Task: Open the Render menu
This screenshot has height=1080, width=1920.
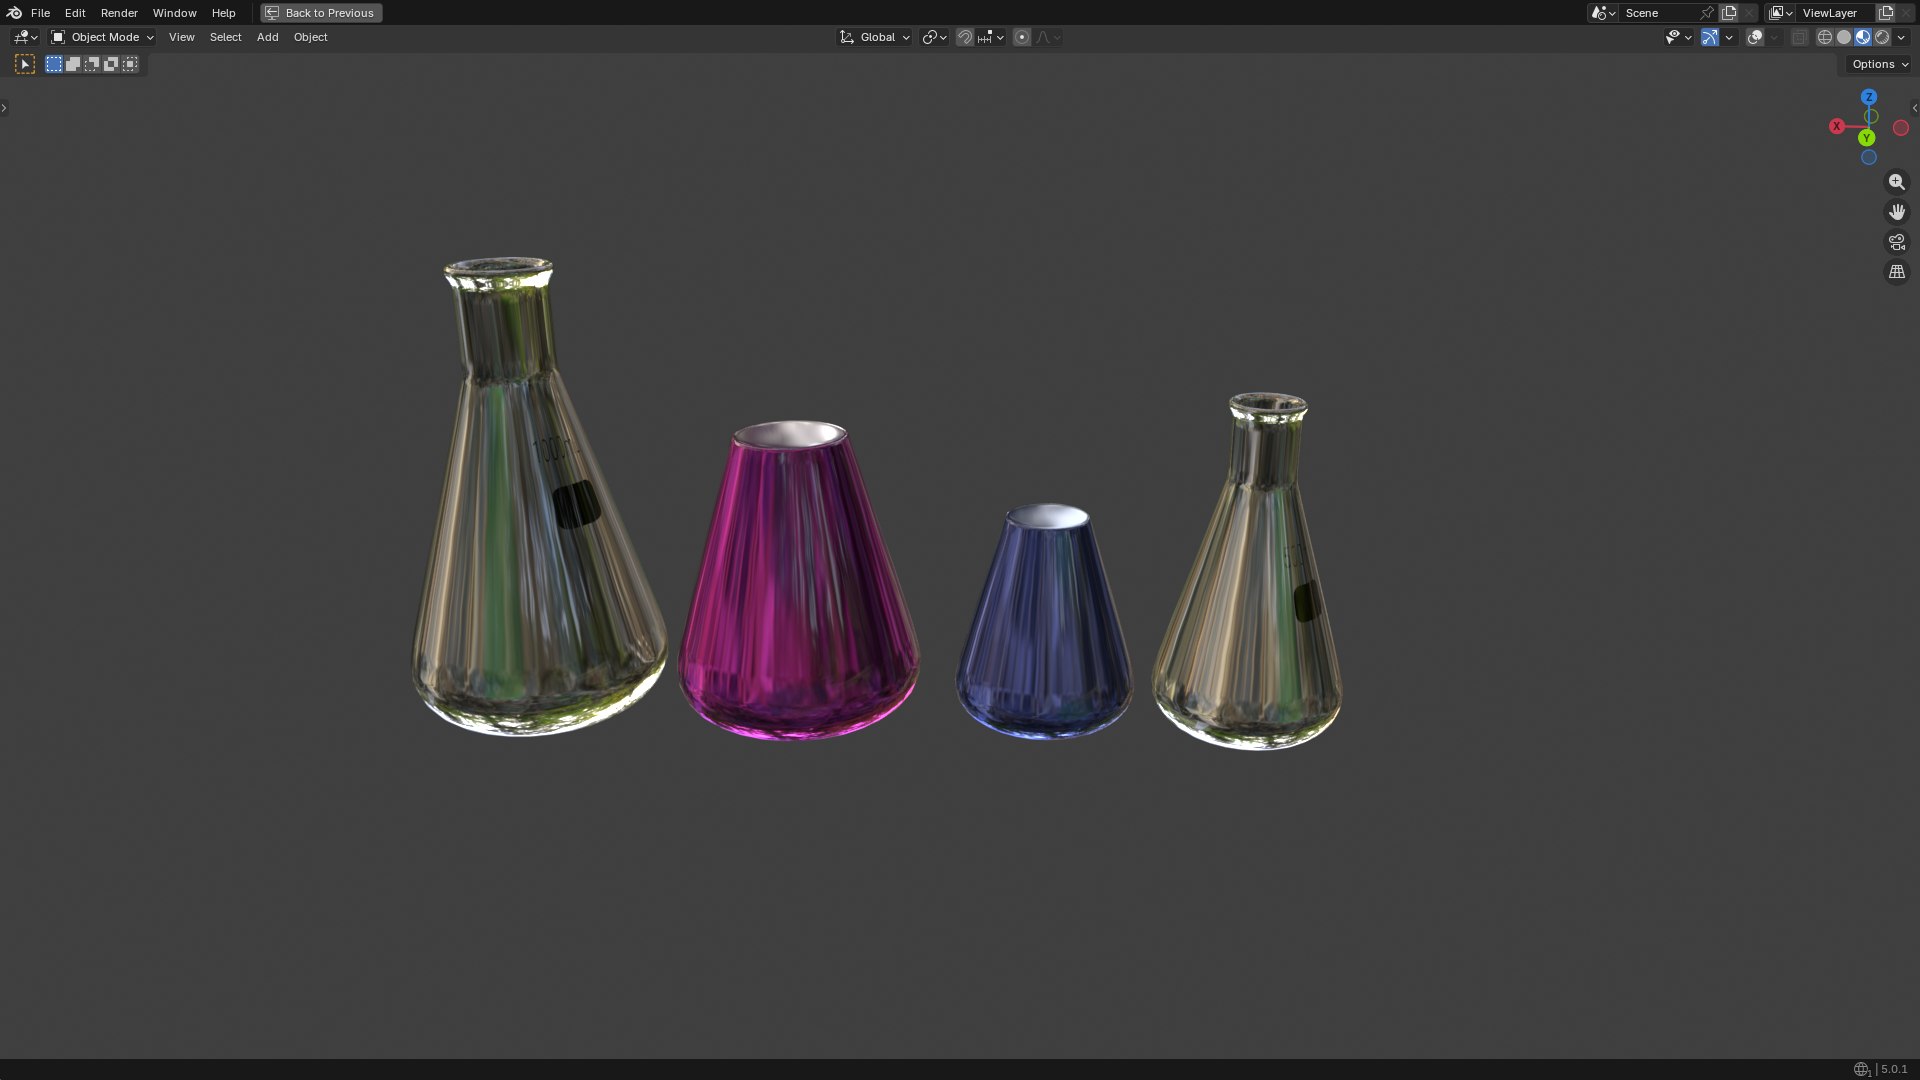Action: point(119,13)
